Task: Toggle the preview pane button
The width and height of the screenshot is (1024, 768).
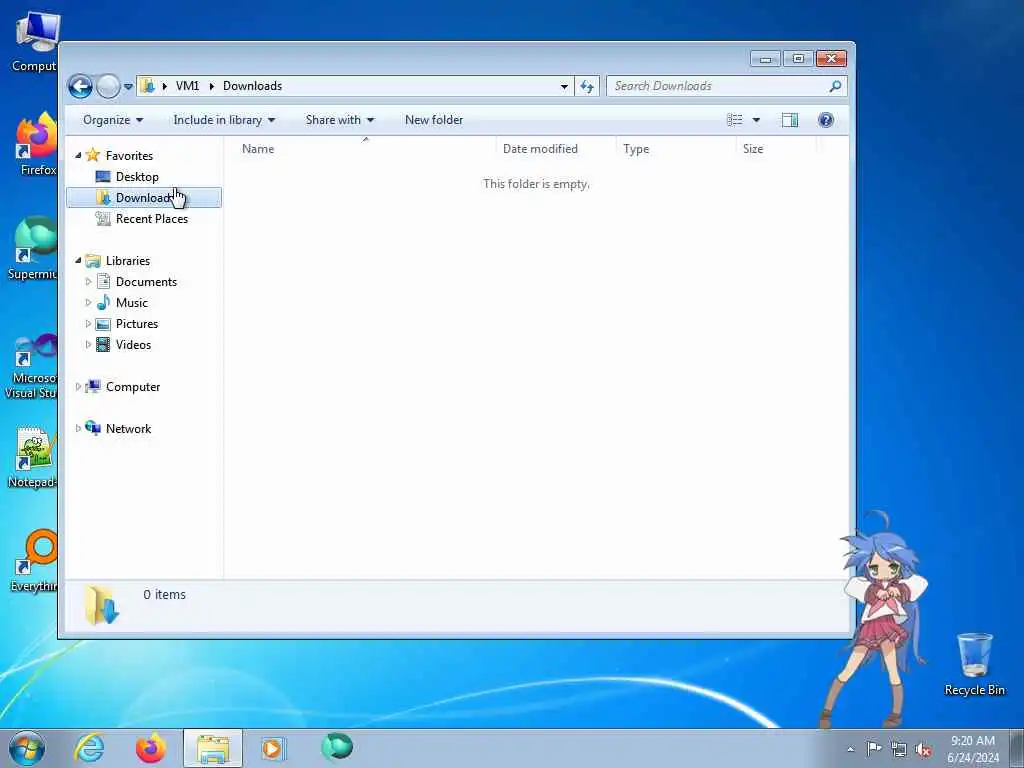Action: click(790, 120)
